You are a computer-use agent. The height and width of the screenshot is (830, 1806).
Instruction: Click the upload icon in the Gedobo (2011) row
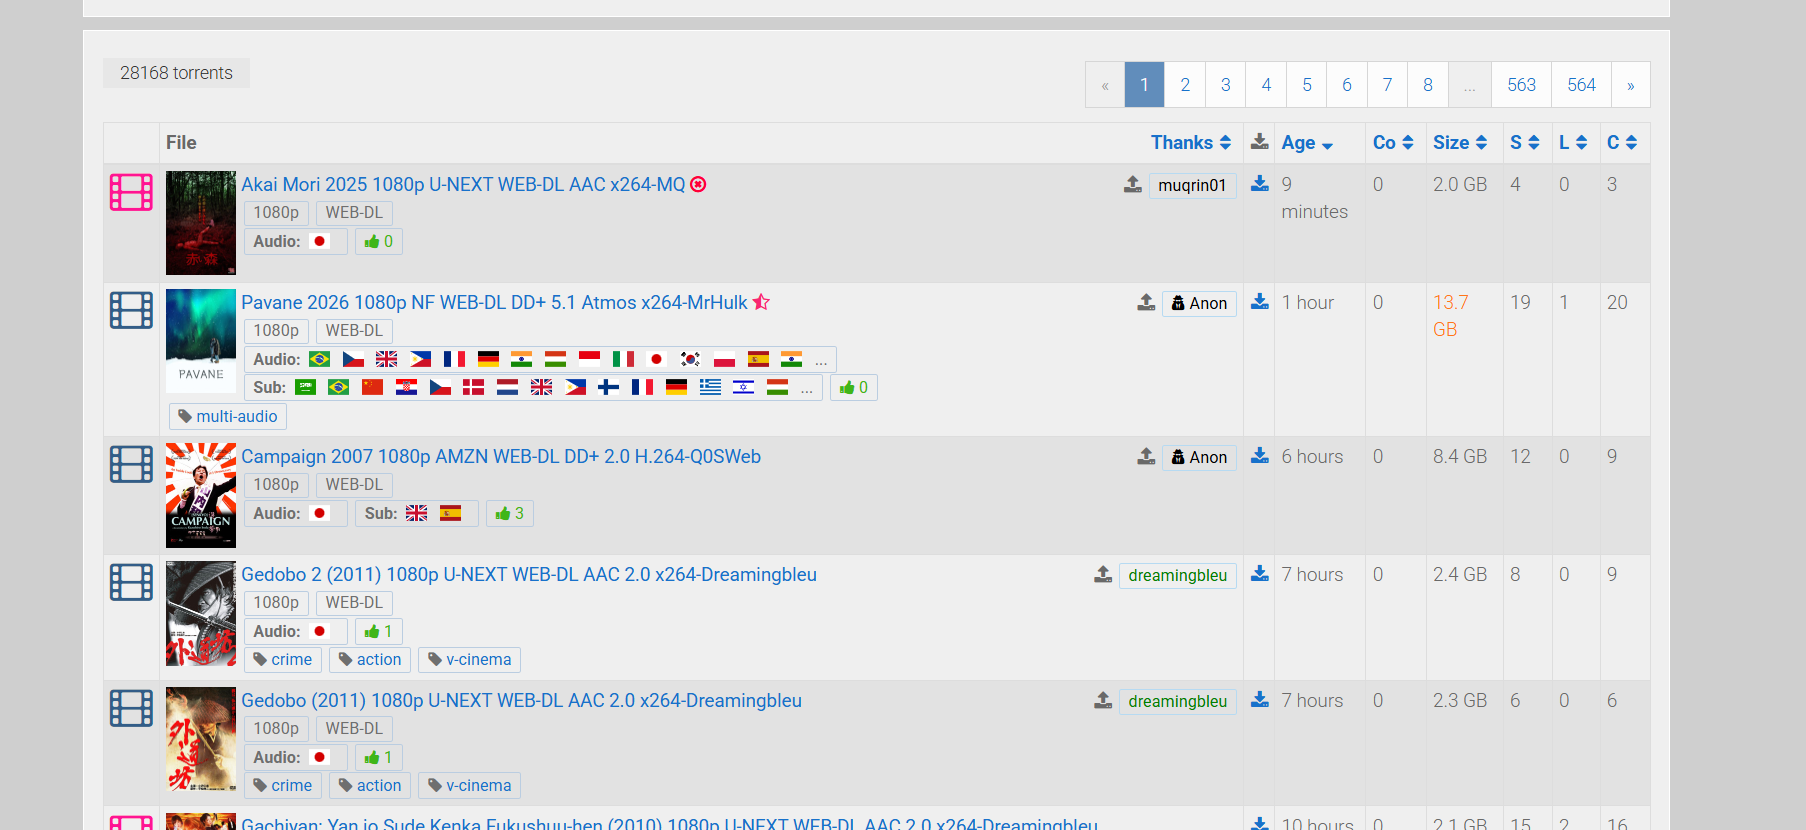tap(1103, 700)
